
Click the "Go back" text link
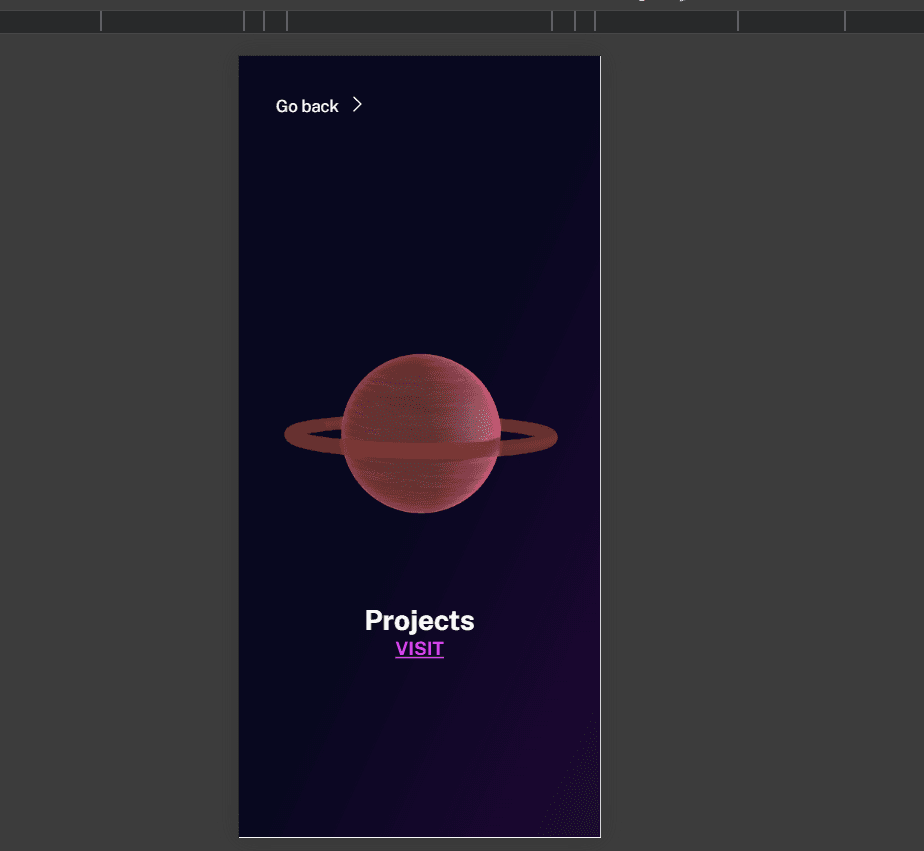[307, 106]
